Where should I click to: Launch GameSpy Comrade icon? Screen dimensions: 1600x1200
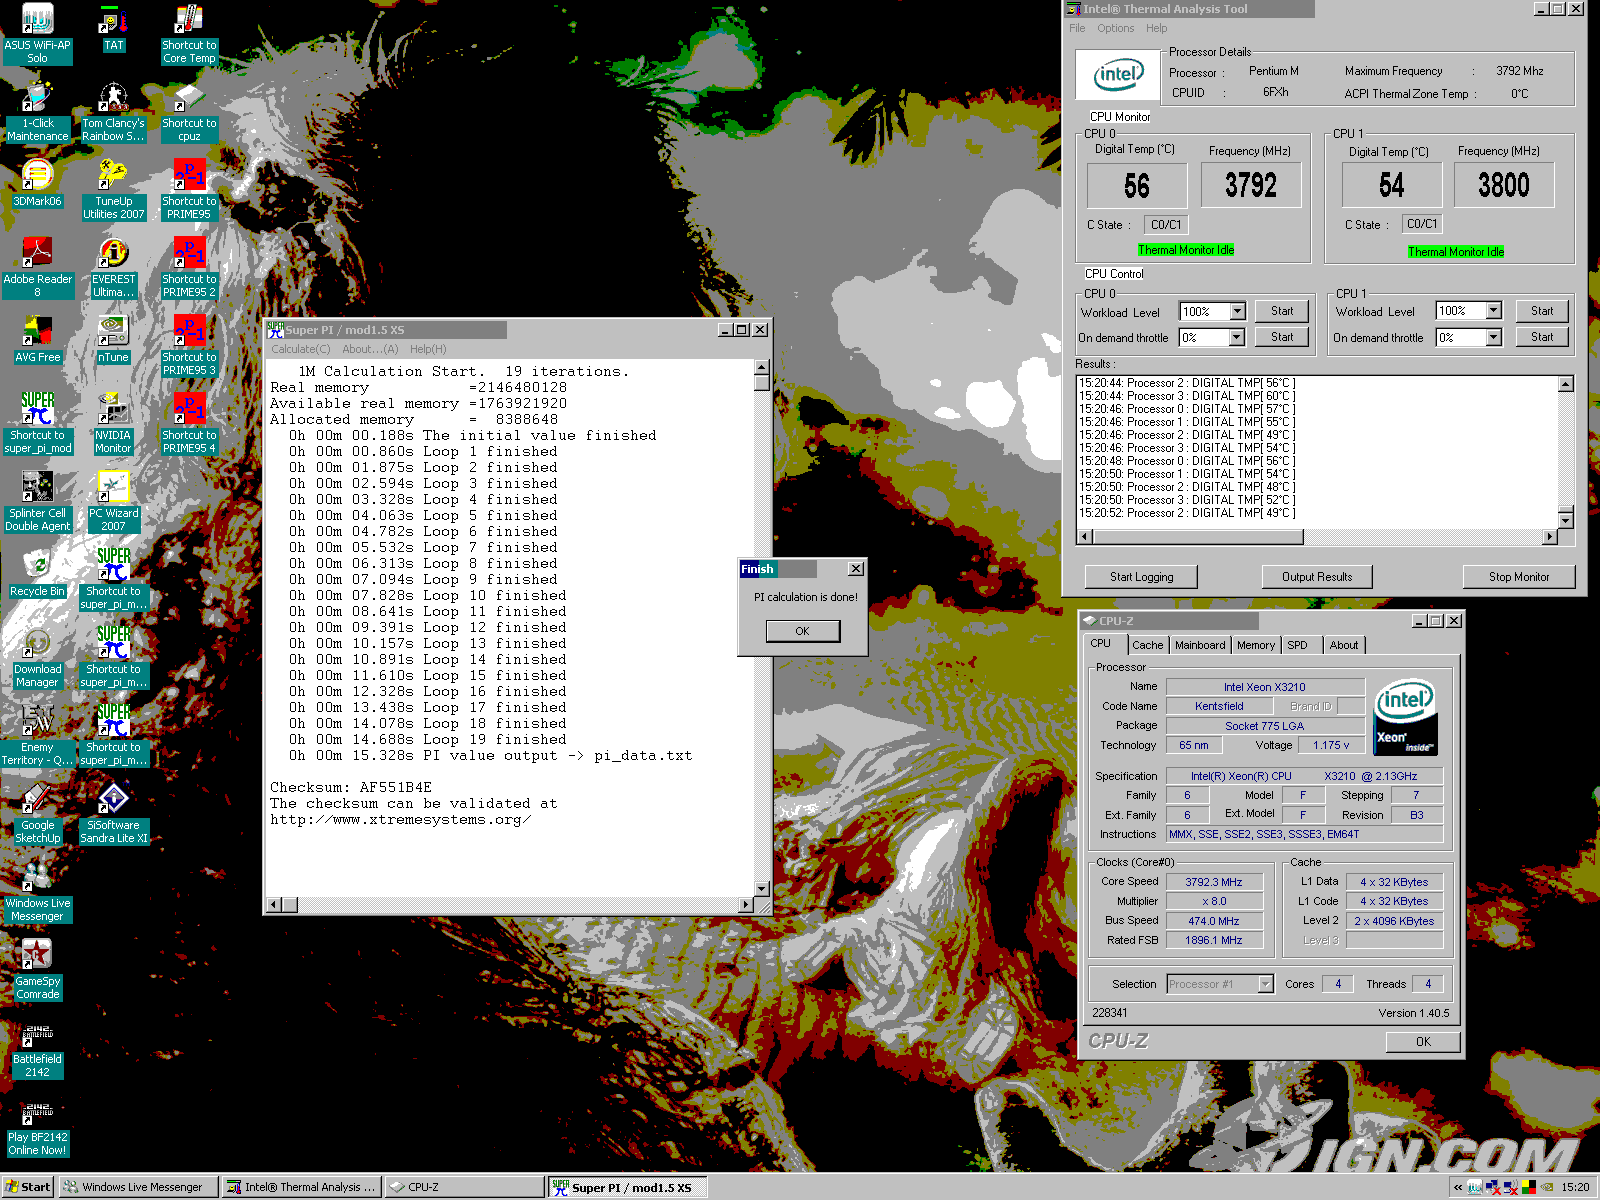point(37,970)
